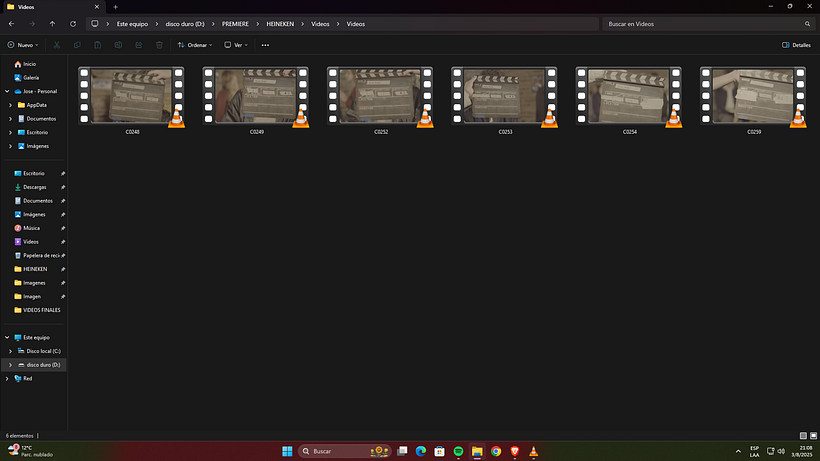The image size is (820, 461).
Task: Click the Delete trash icon in toolbar
Action: 160,45
